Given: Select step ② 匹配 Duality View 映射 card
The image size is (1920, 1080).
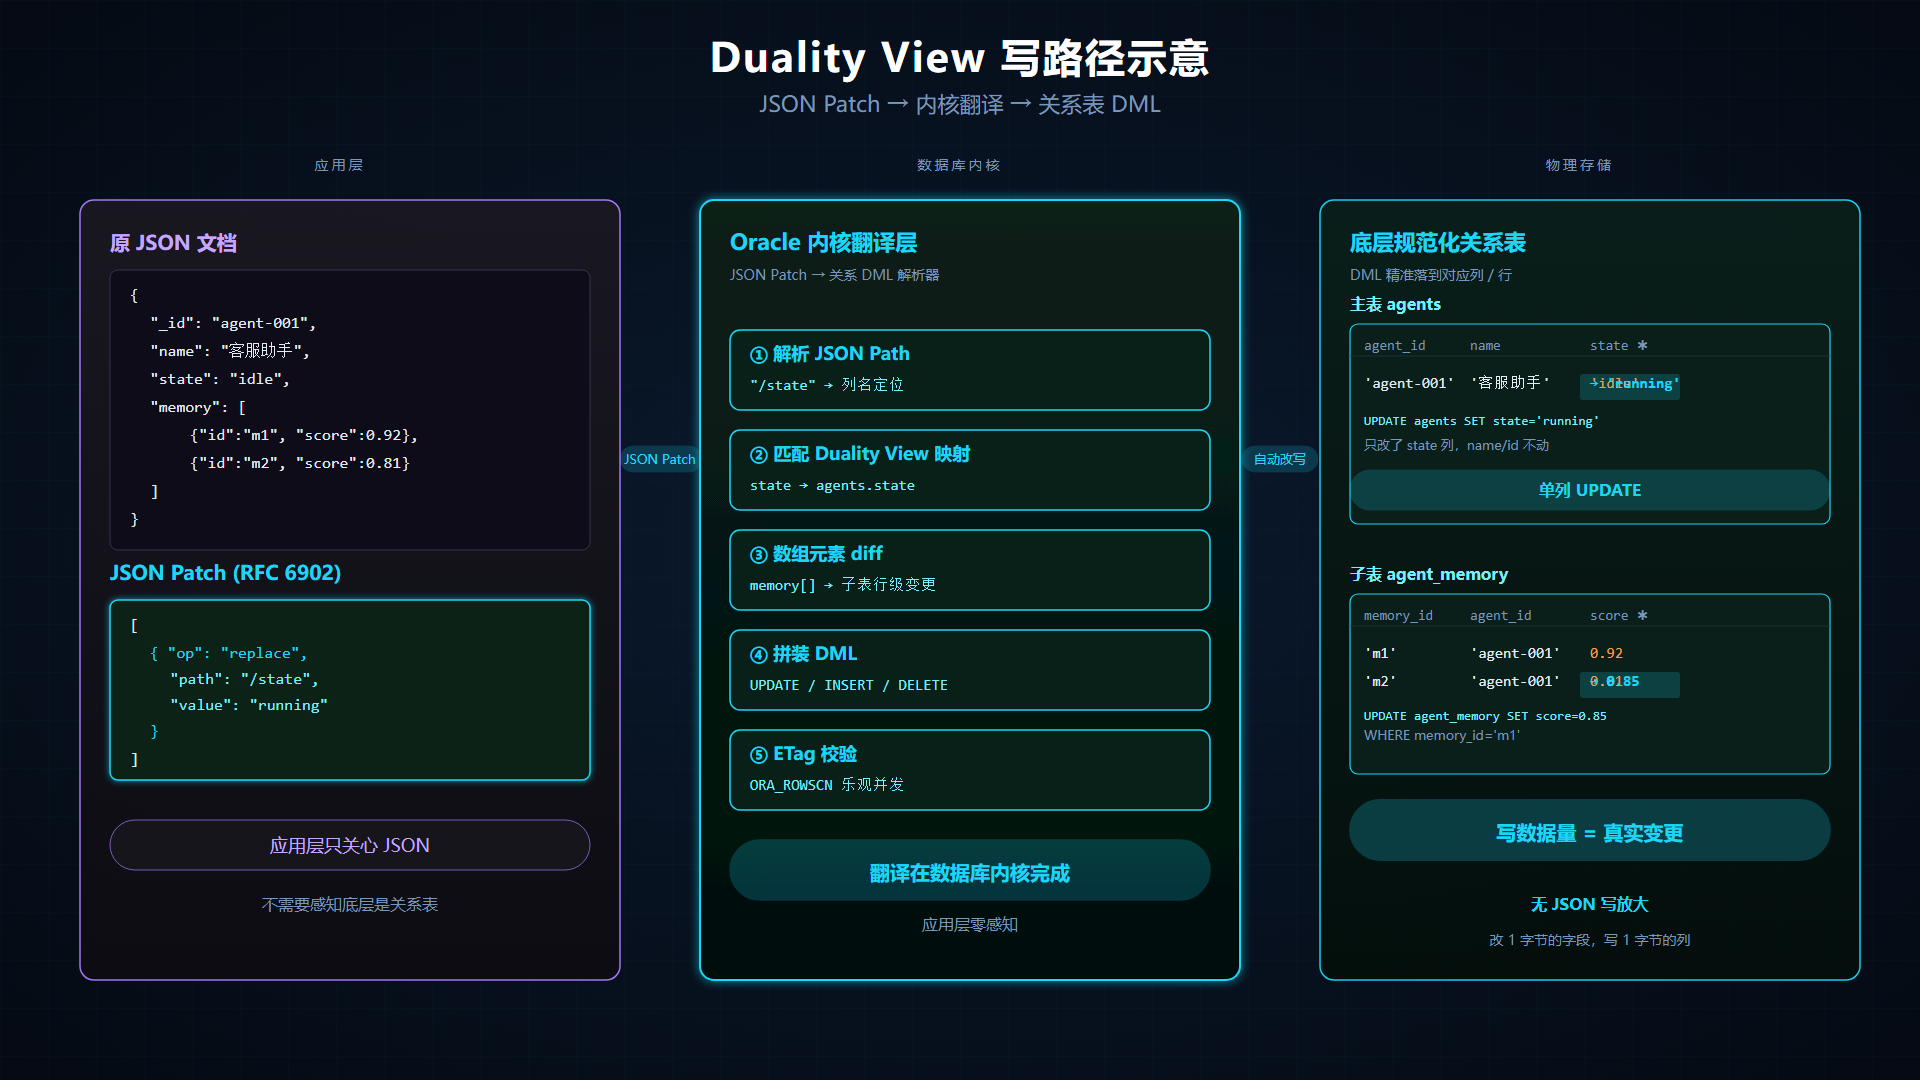Looking at the screenshot, I should click(x=970, y=470).
